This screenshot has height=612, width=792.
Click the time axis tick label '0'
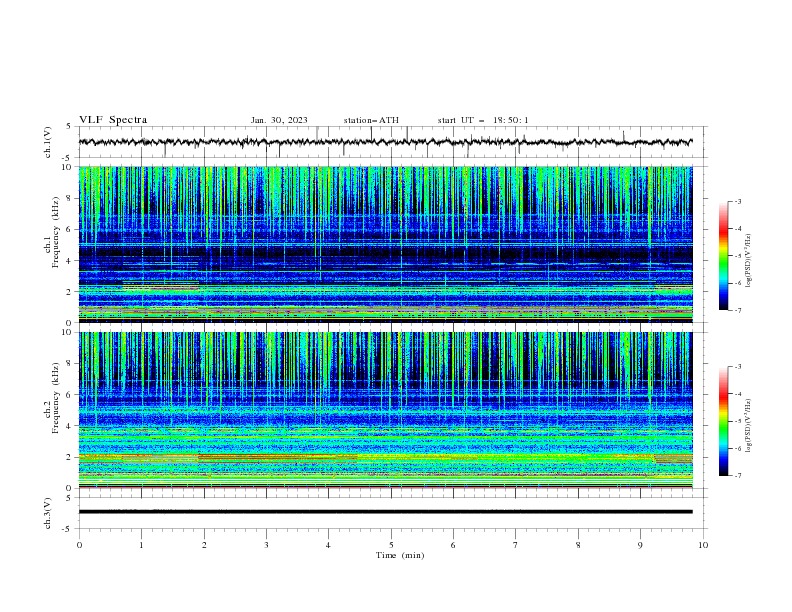coord(79,545)
